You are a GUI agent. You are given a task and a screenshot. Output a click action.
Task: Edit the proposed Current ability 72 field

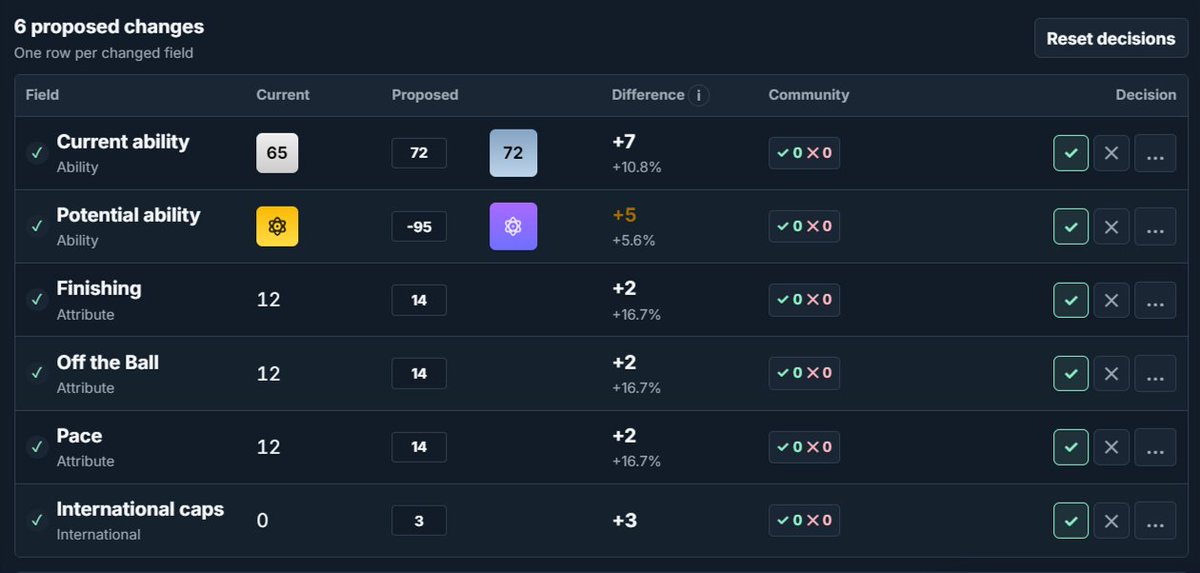tap(419, 153)
